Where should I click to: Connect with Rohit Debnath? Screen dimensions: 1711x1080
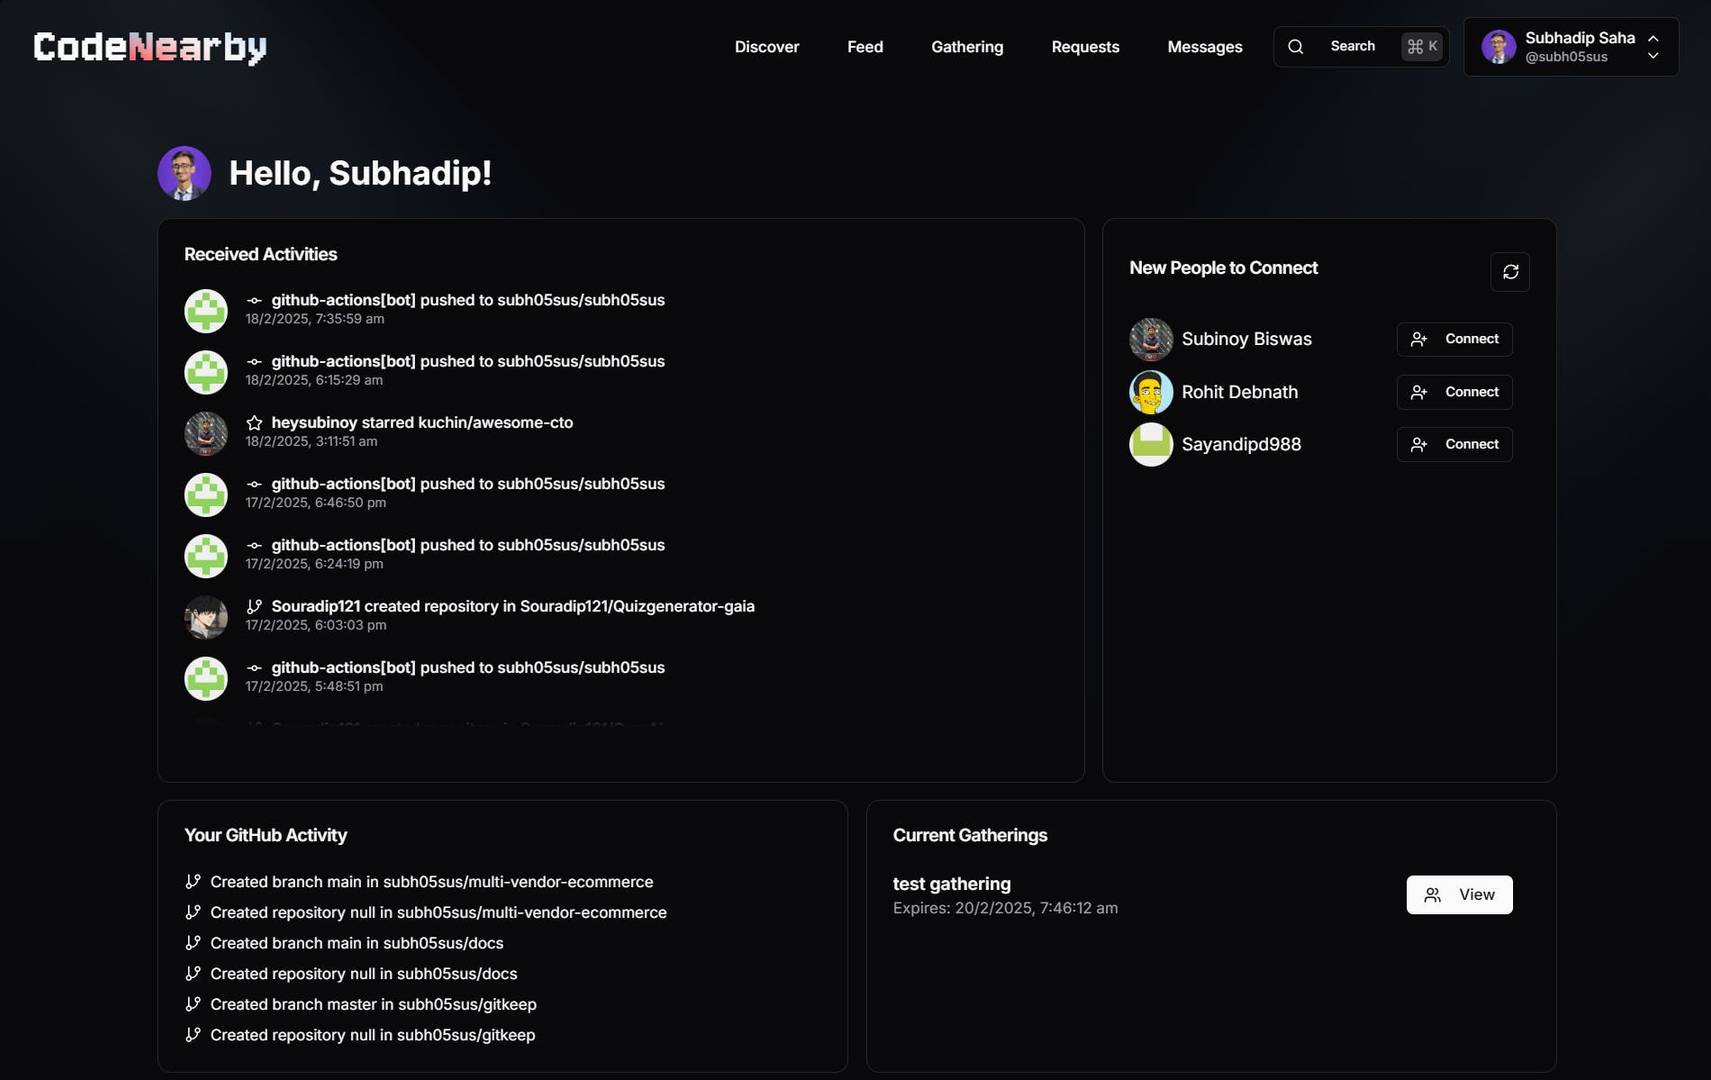pyautogui.click(x=1455, y=391)
